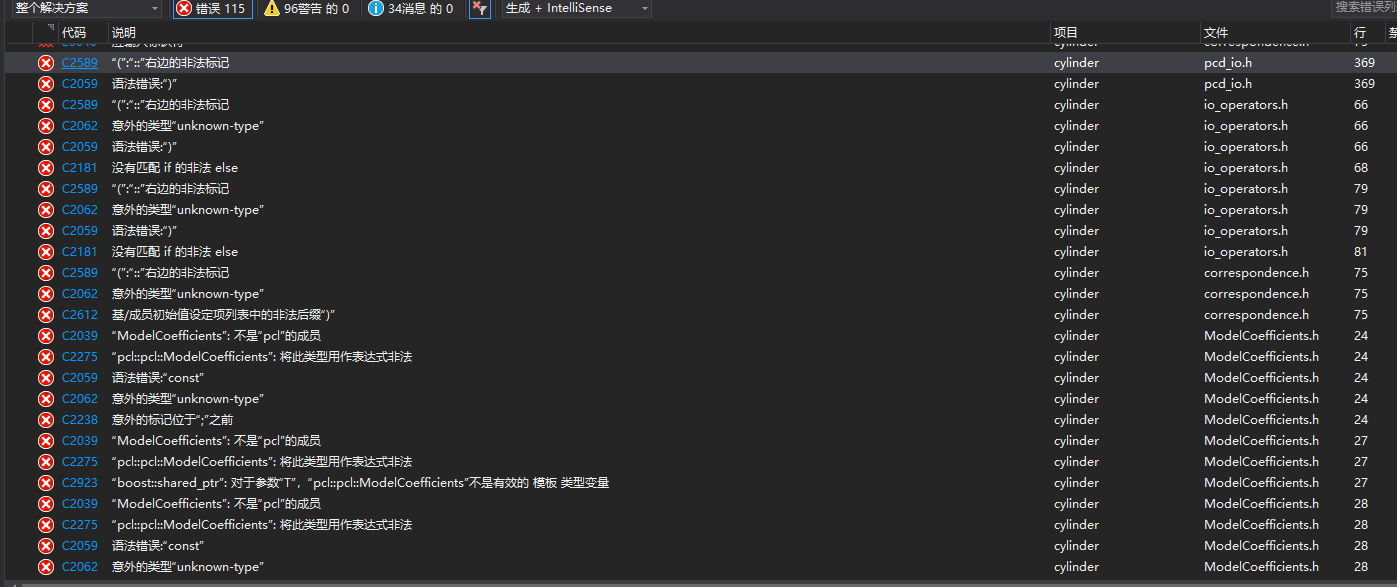Click error icon of C2275 line 27 row
Viewport: 1397px width, 587px height.
pos(46,462)
